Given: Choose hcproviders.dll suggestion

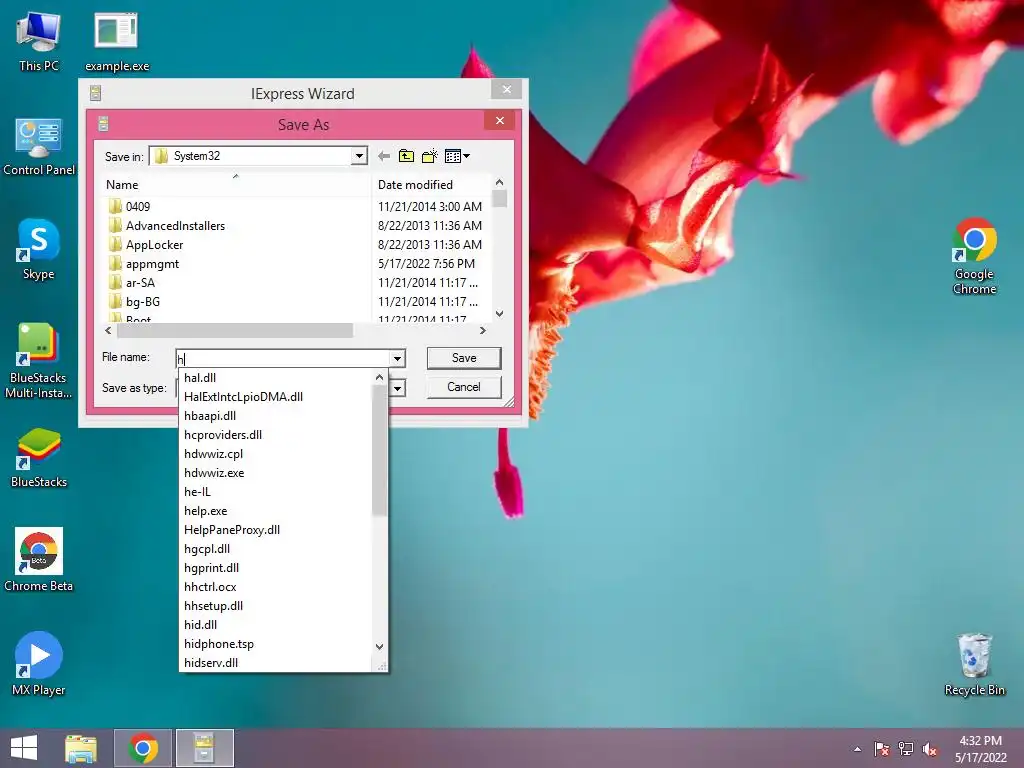Looking at the screenshot, I should click(x=275, y=434).
